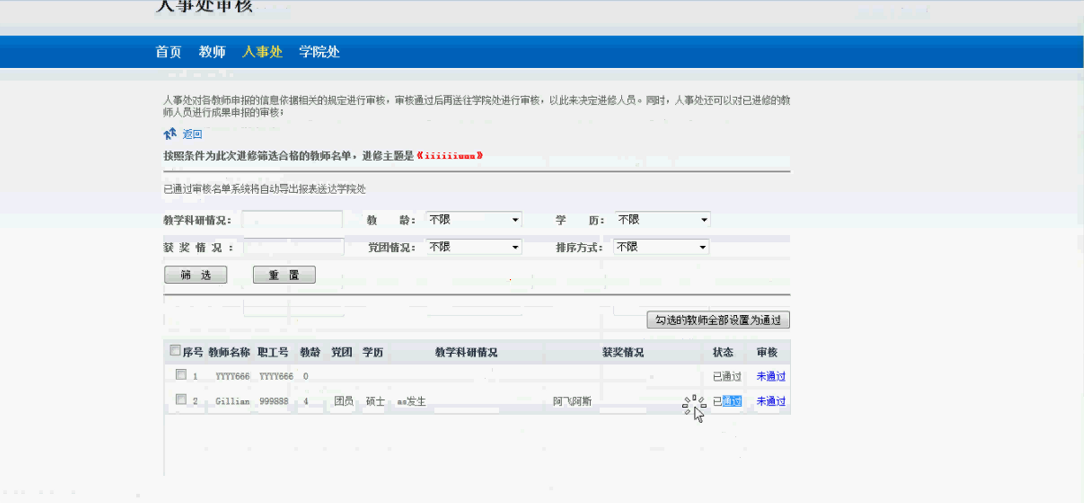Click the 硕士 education cell
Image resolution: width=1084 pixels, height=503 pixels.
(375, 401)
